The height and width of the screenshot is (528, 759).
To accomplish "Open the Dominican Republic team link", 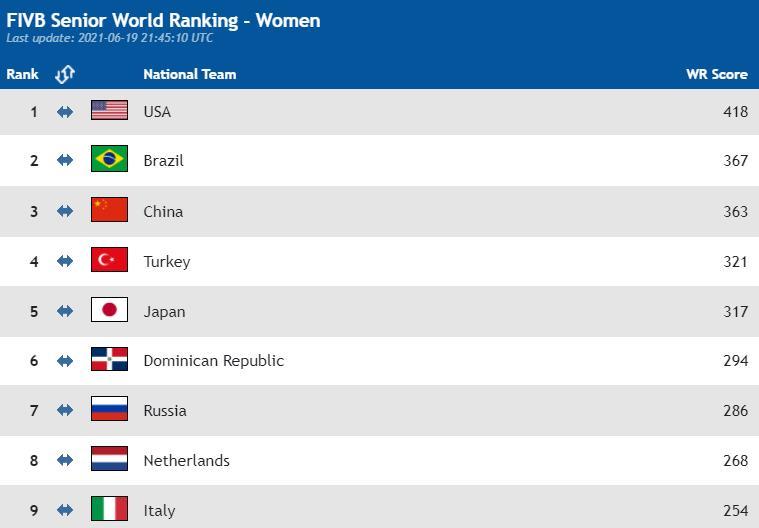I will coord(213,361).
